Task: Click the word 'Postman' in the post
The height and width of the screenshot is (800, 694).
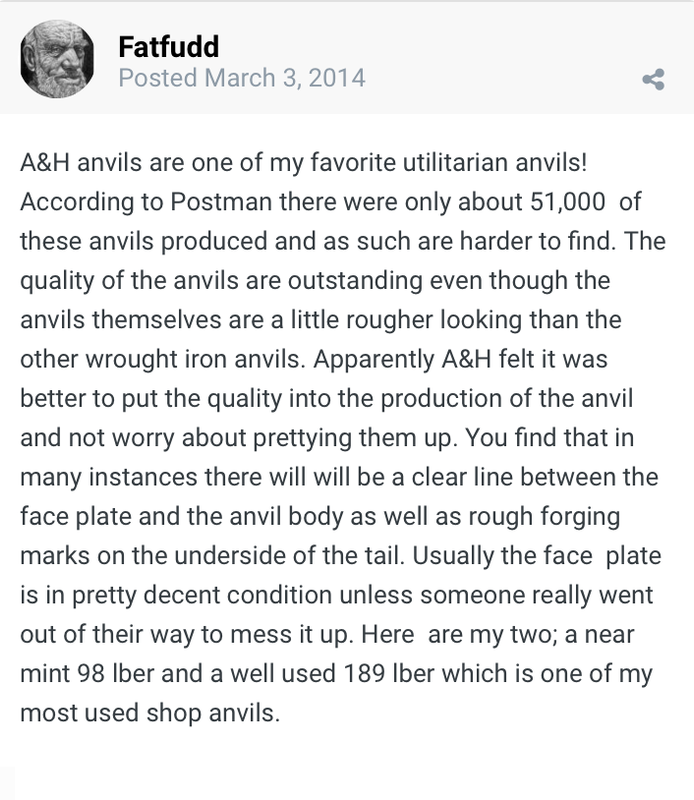Action: click(x=221, y=202)
